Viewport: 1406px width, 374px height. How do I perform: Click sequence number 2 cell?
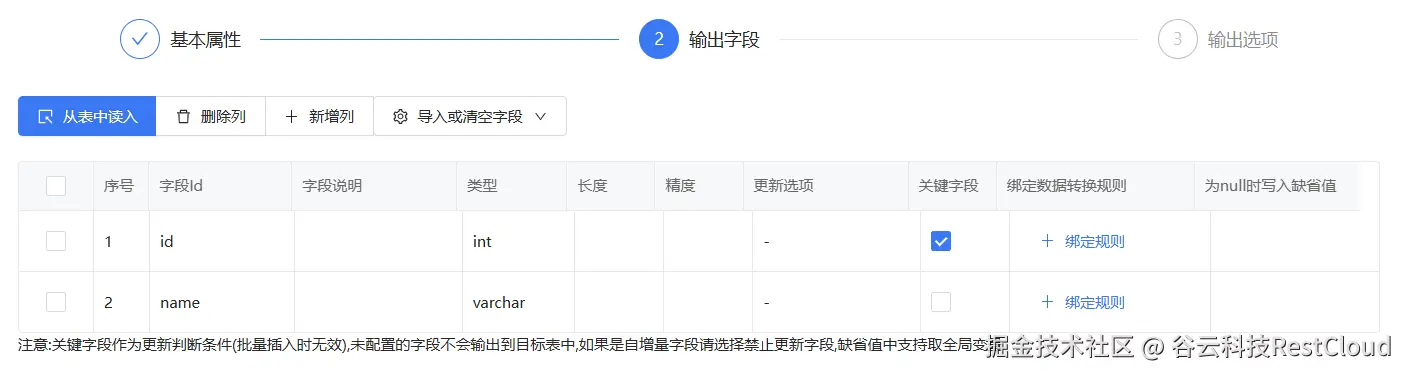[x=121, y=302]
